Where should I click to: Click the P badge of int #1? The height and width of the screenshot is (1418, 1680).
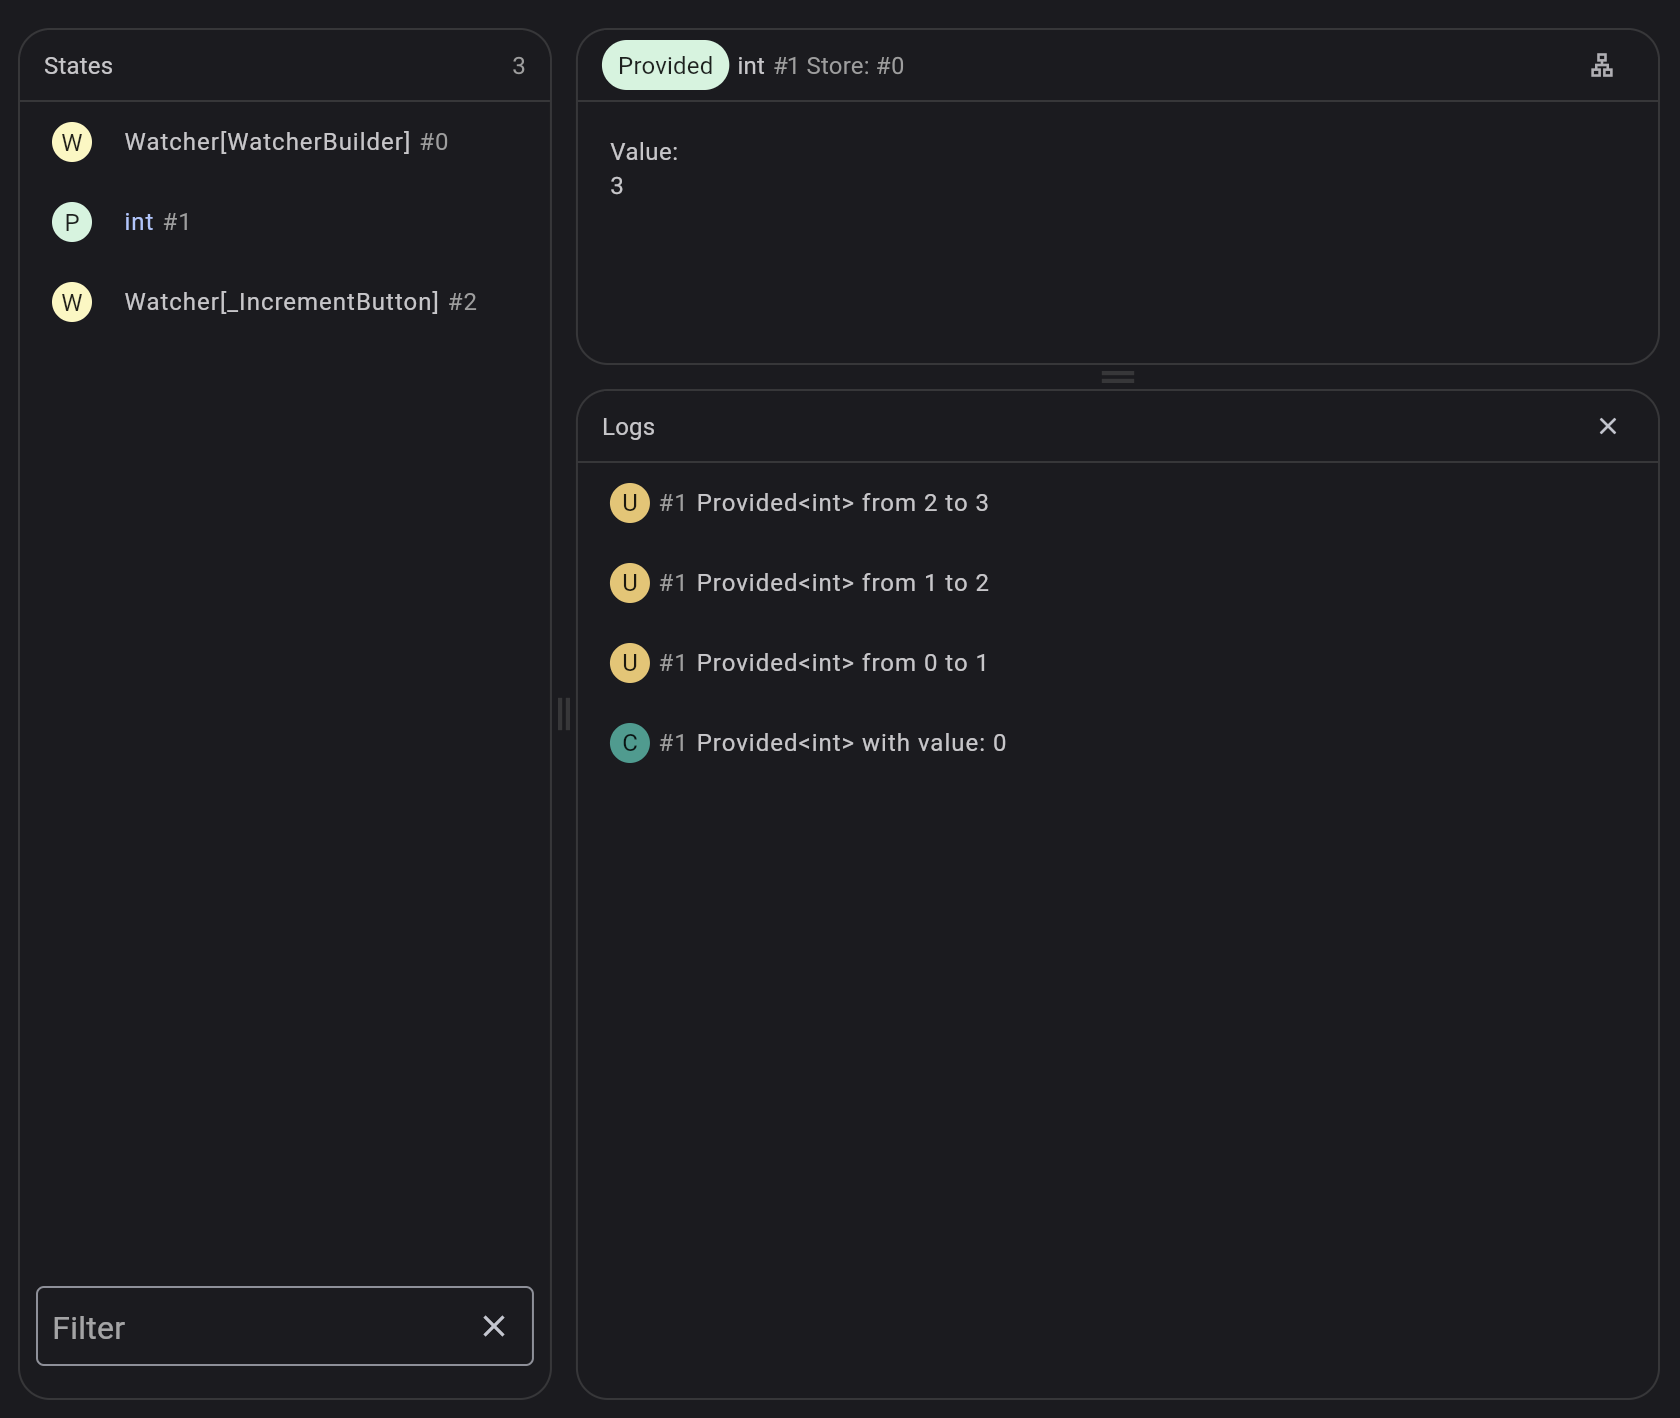[72, 222]
